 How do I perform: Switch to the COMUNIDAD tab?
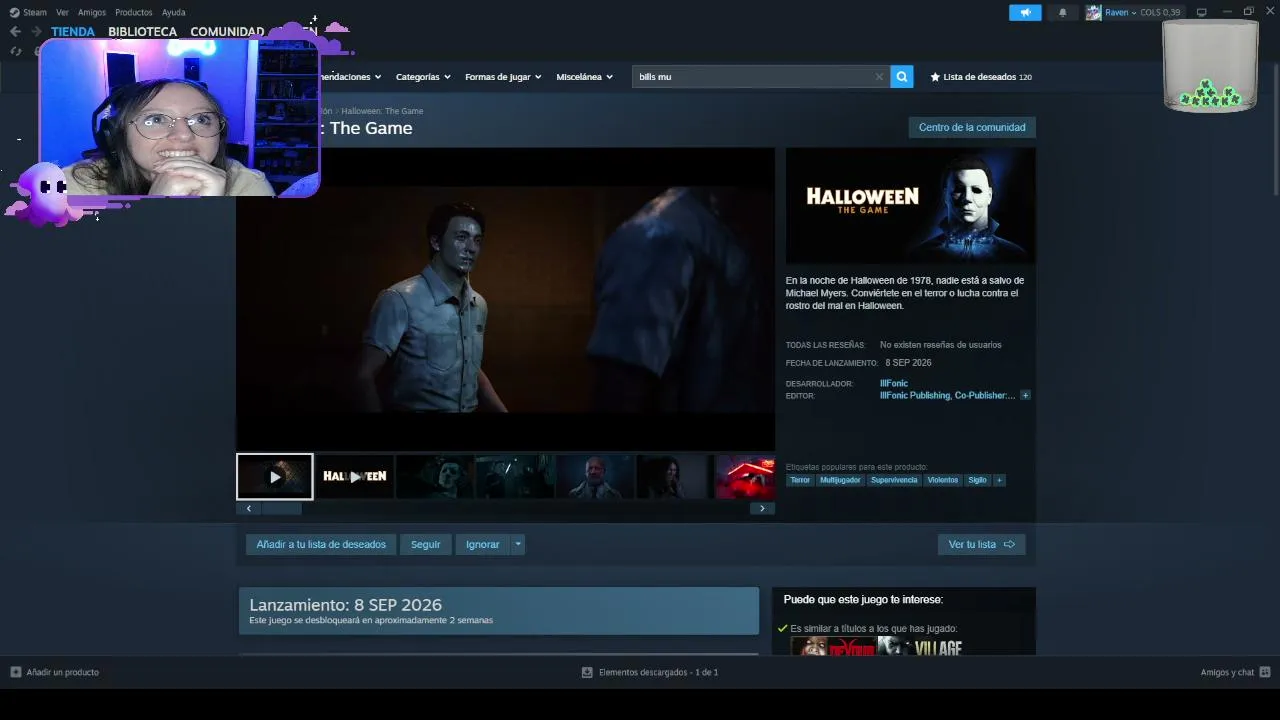coord(227,31)
